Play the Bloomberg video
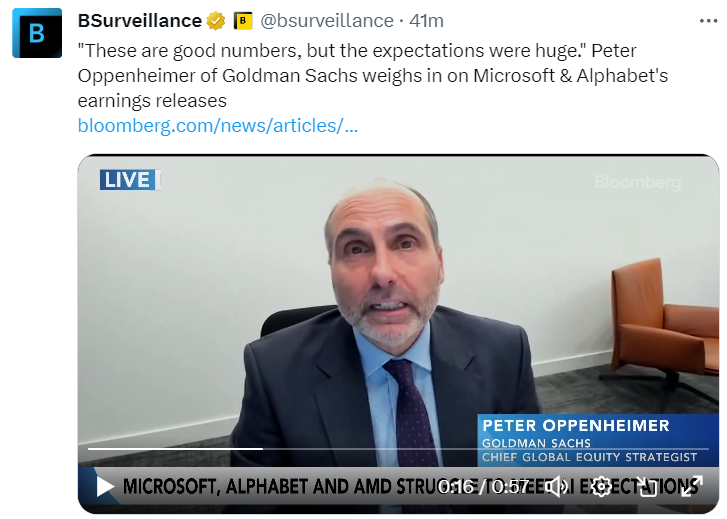Image resolution: width=727 pixels, height=519 pixels. 105,487
